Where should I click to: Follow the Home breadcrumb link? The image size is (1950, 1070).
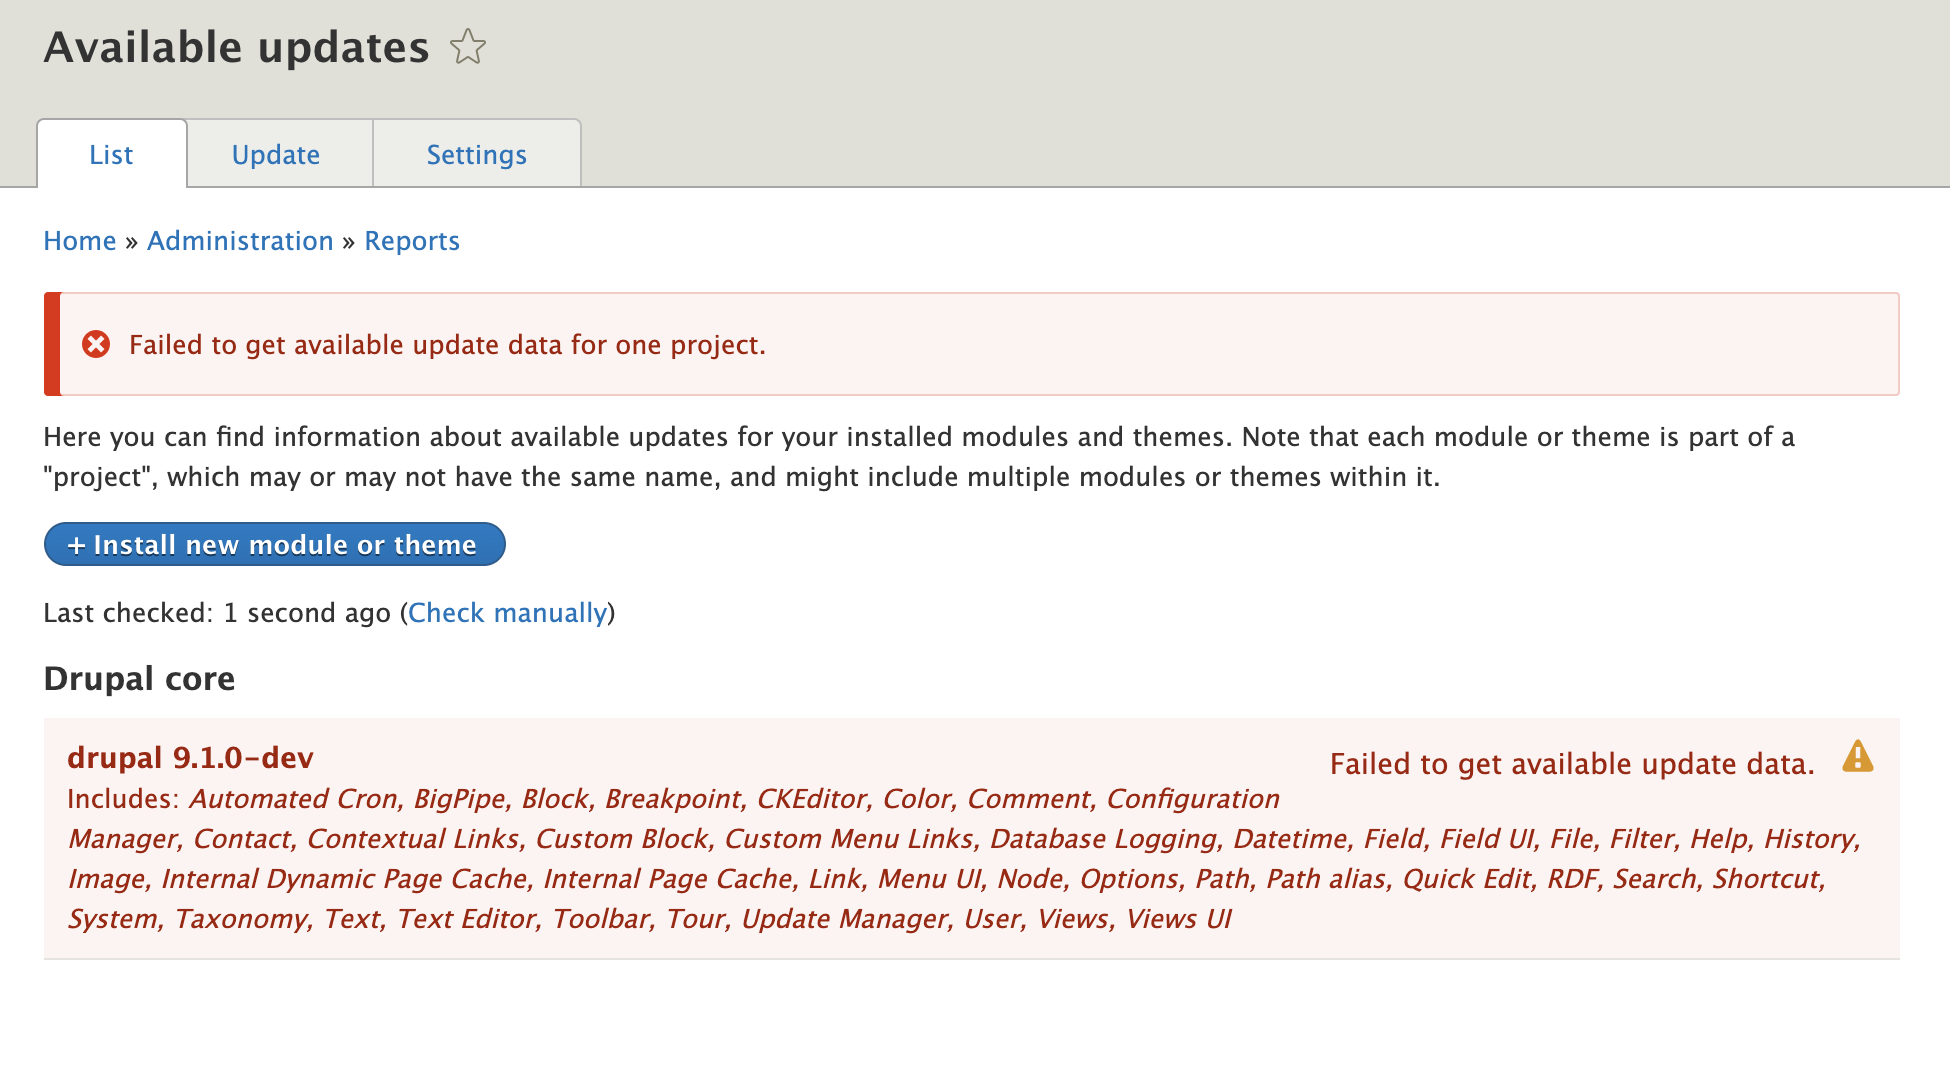click(x=80, y=241)
